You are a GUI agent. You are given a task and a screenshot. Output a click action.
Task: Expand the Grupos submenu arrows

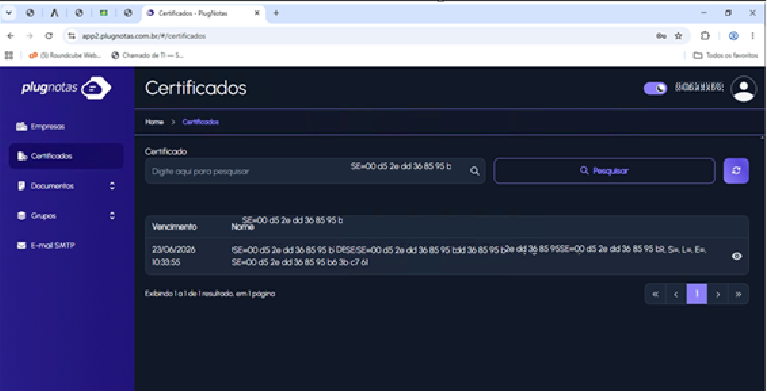(113, 216)
